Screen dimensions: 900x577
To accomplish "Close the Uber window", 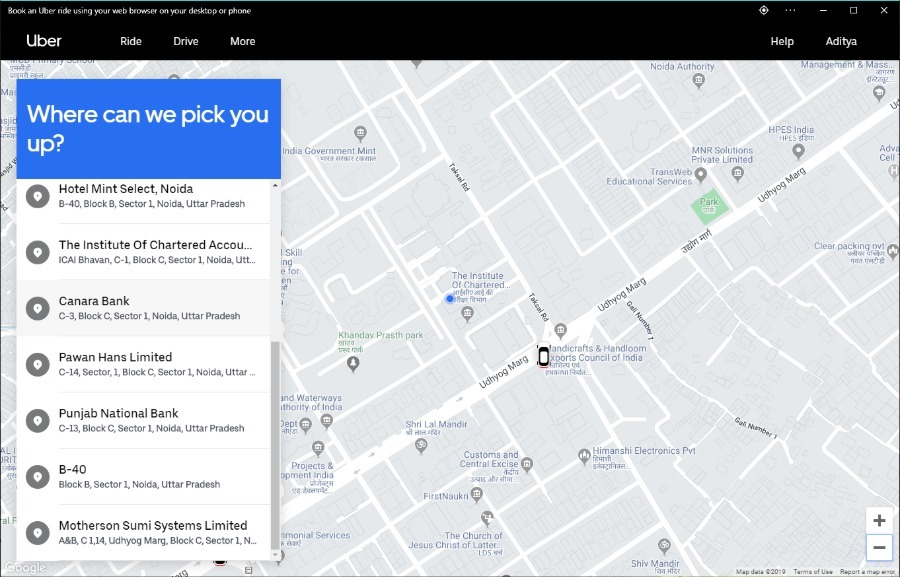I will click(x=884, y=10).
